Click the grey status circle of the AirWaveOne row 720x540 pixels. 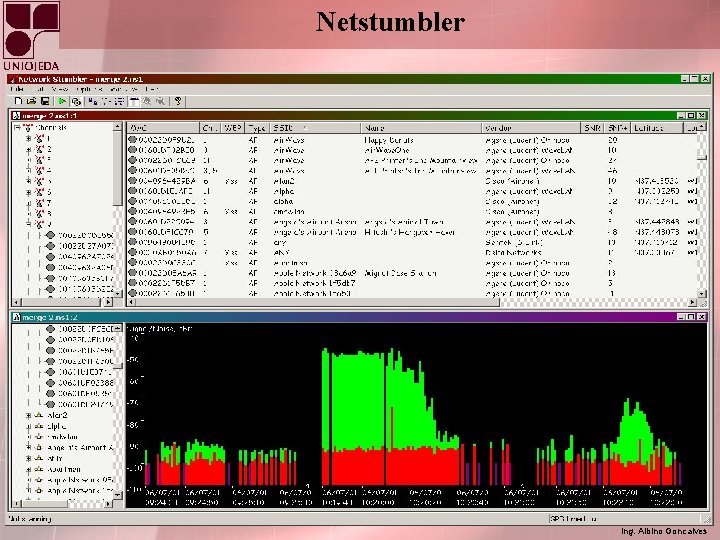[x=132, y=150]
